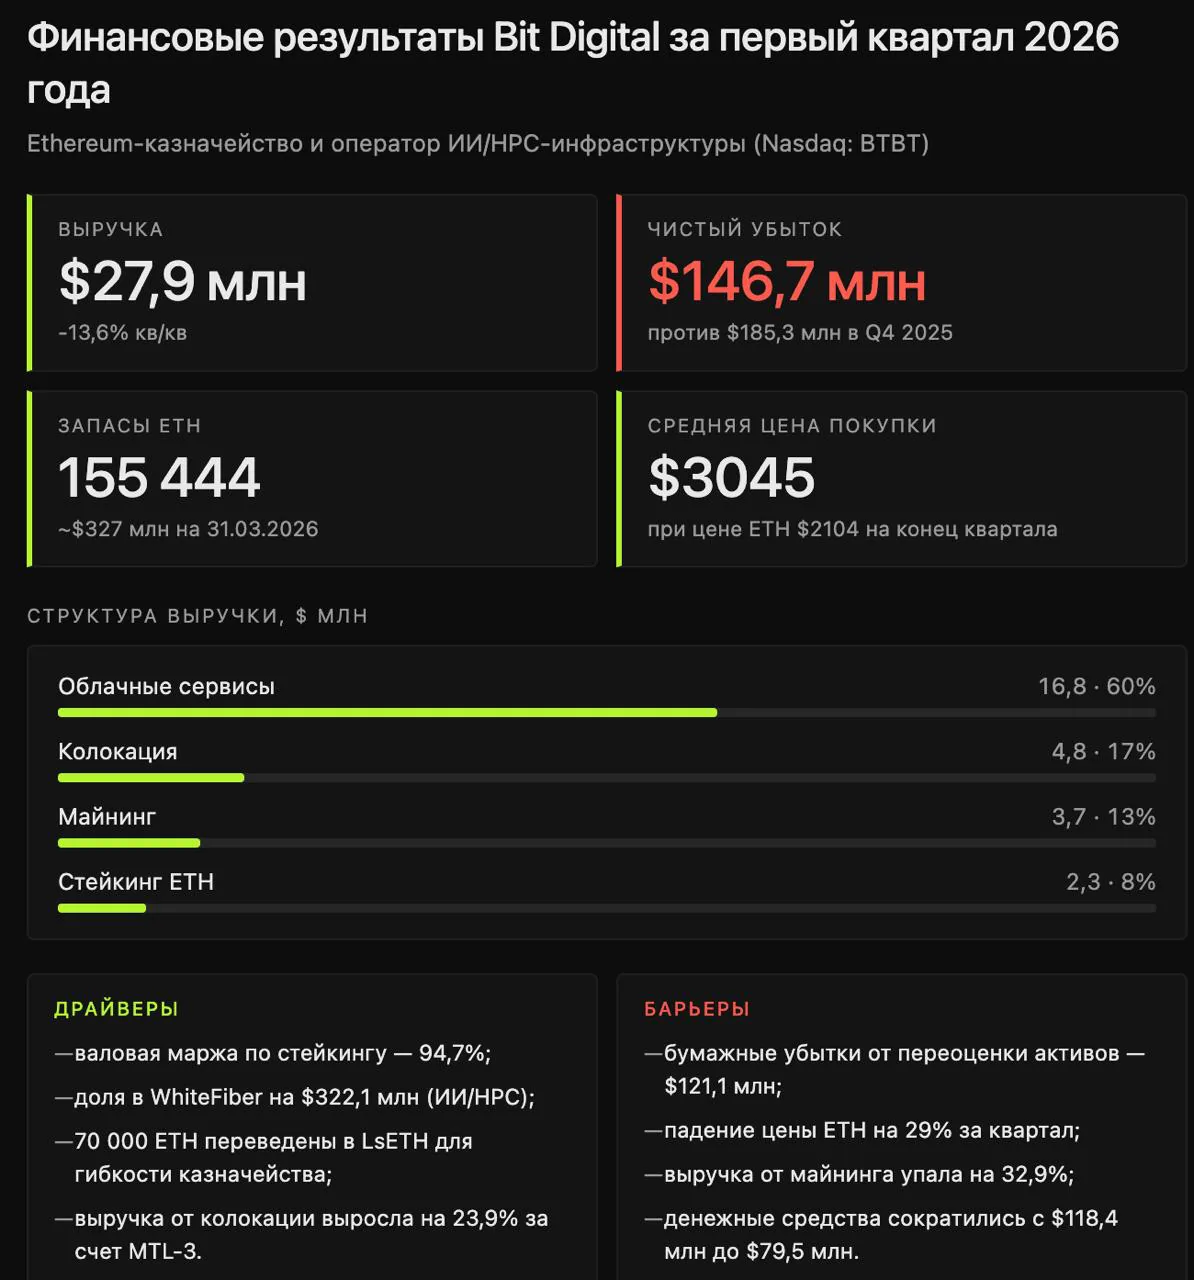Screen dimensions: 1194x1280
Task: Click 'против $185,3 млн в Q4 2025'
Action: (800, 333)
